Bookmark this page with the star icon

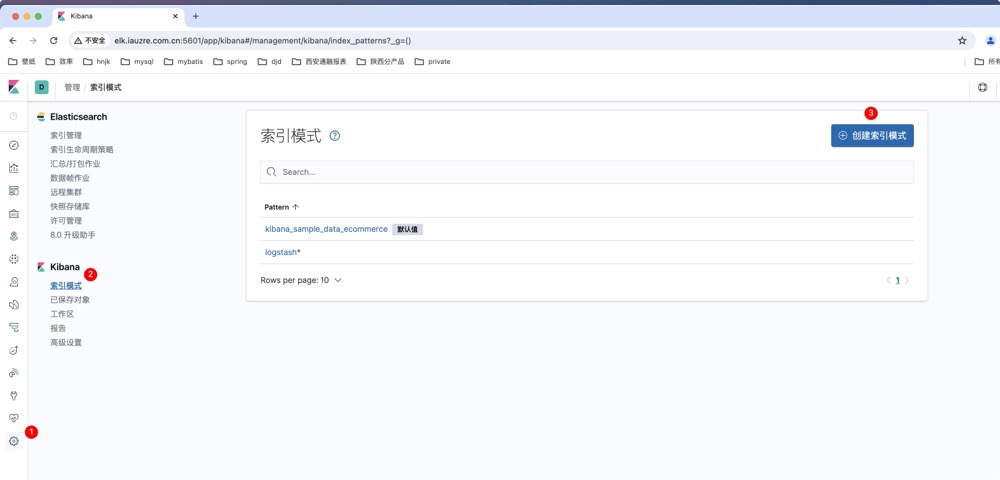click(962, 41)
